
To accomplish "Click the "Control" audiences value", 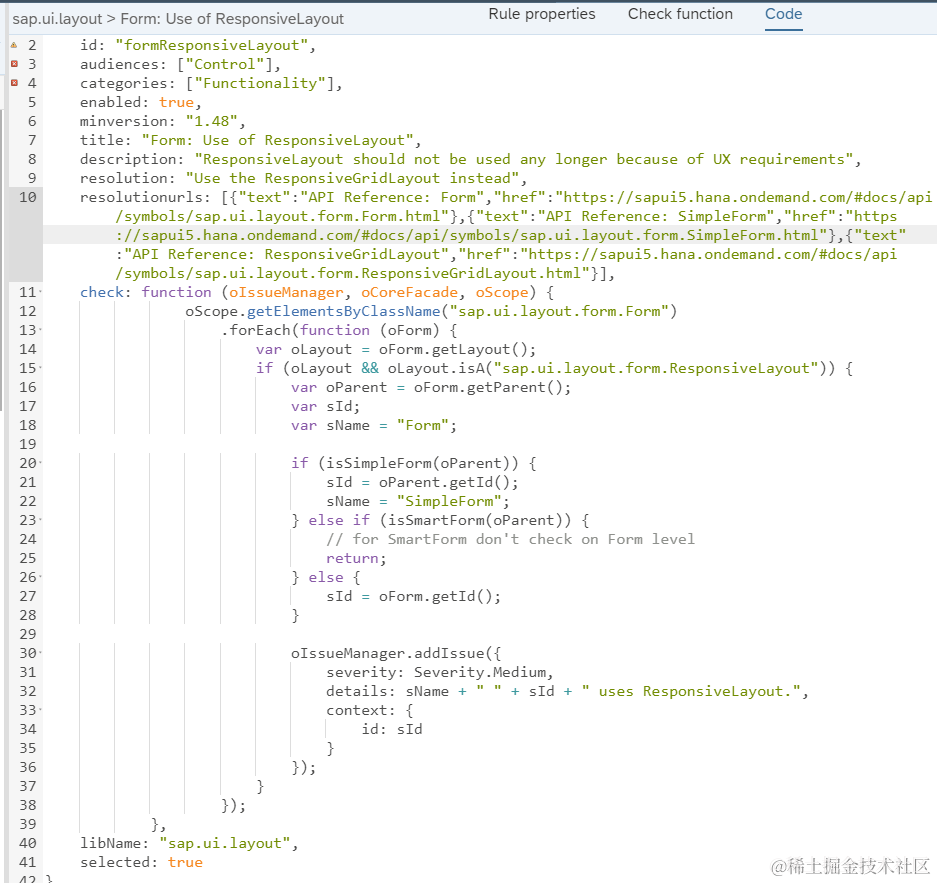I will click(225, 65).
